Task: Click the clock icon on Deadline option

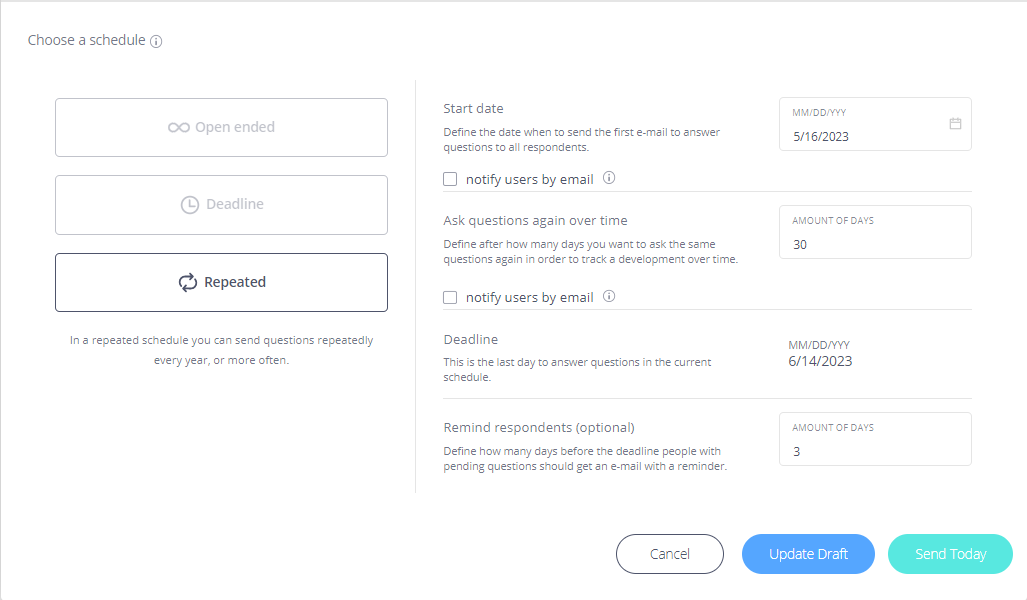Action: click(189, 205)
